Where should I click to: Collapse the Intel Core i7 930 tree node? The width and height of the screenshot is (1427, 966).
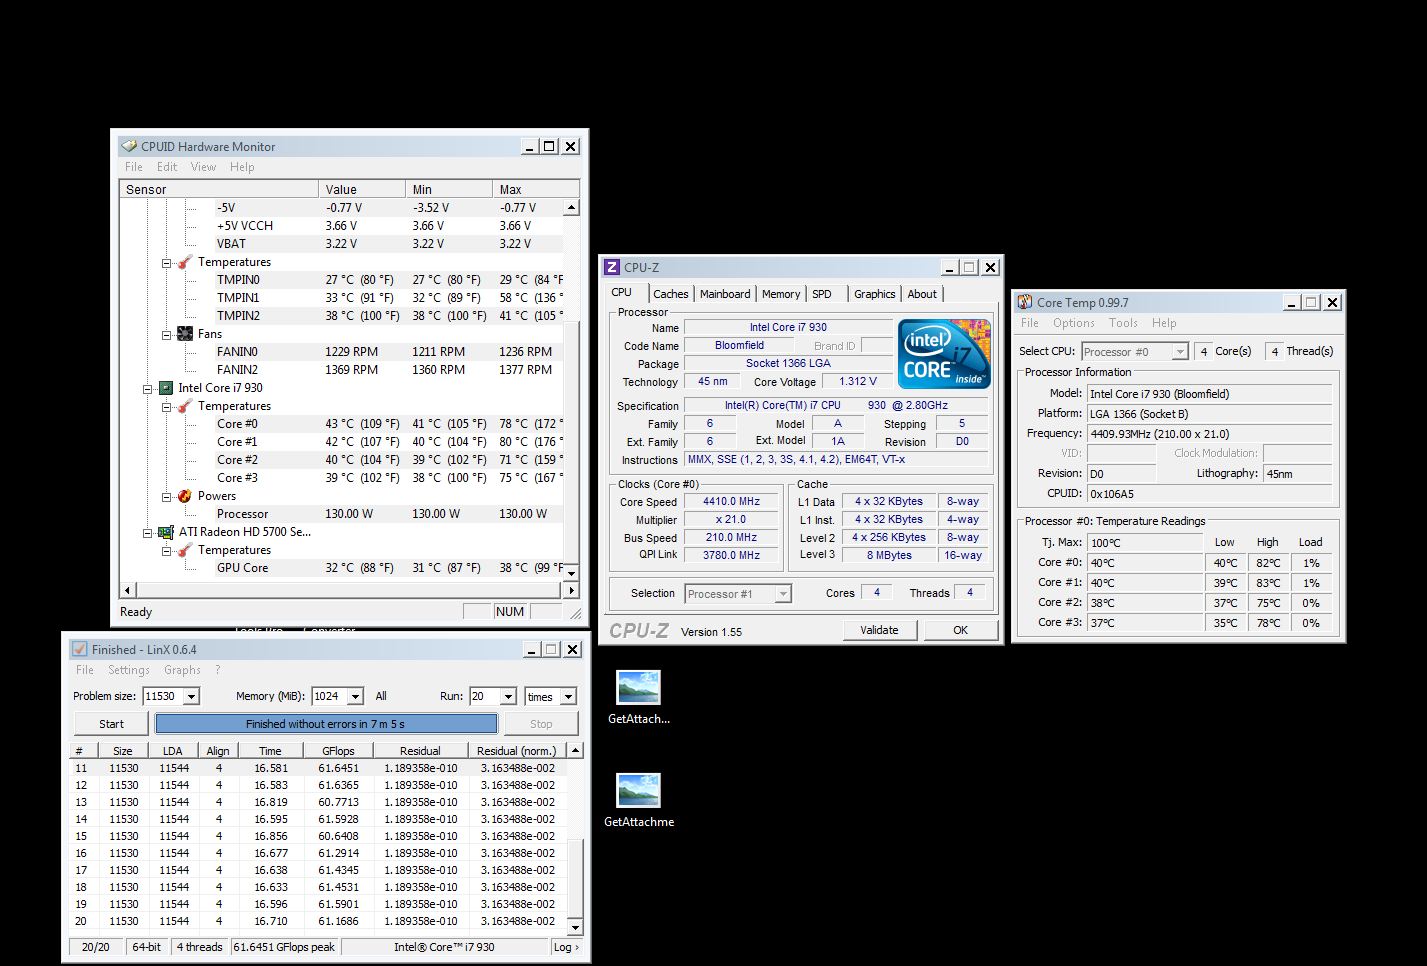coord(147,388)
